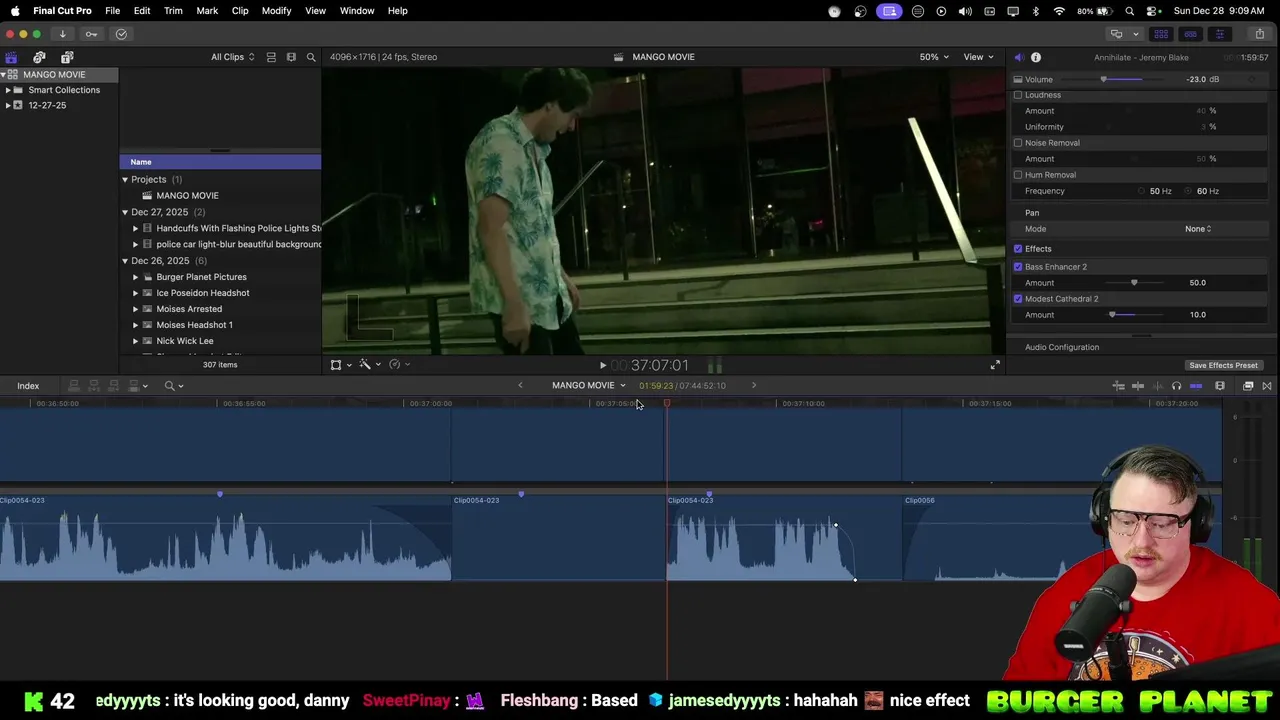Open the Trim menu
The height and width of the screenshot is (720, 1280).
173,11
